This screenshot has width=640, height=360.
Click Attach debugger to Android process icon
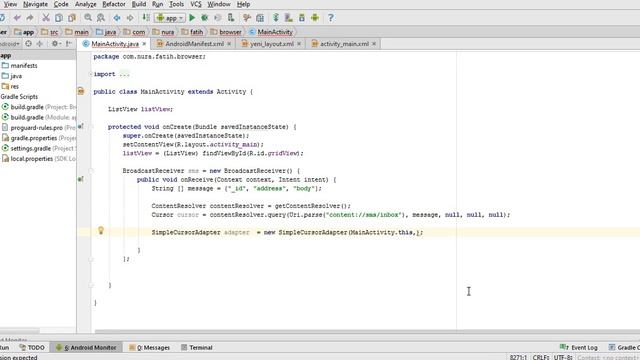[231, 18]
